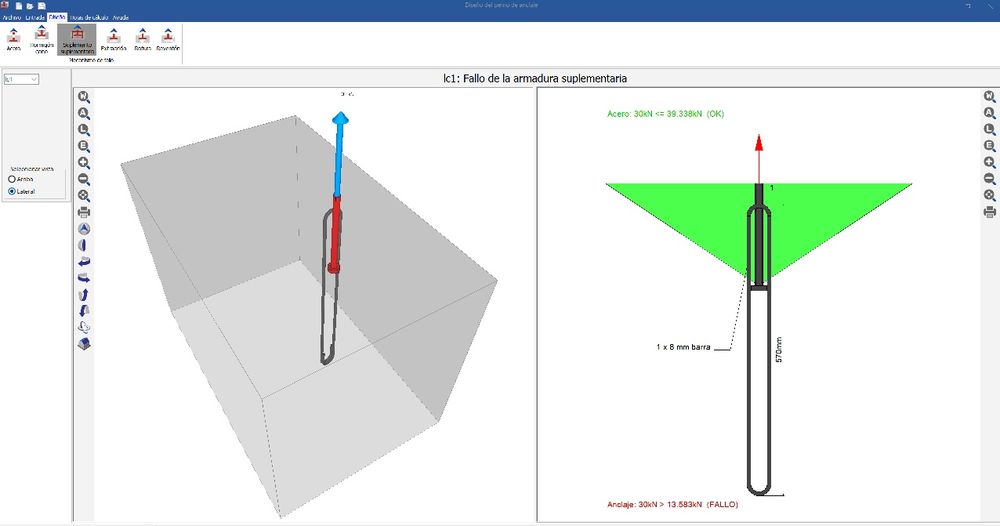This screenshot has width=1000, height=526.
Task: Select the Arriba view radio button
Action: (x=11, y=179)
